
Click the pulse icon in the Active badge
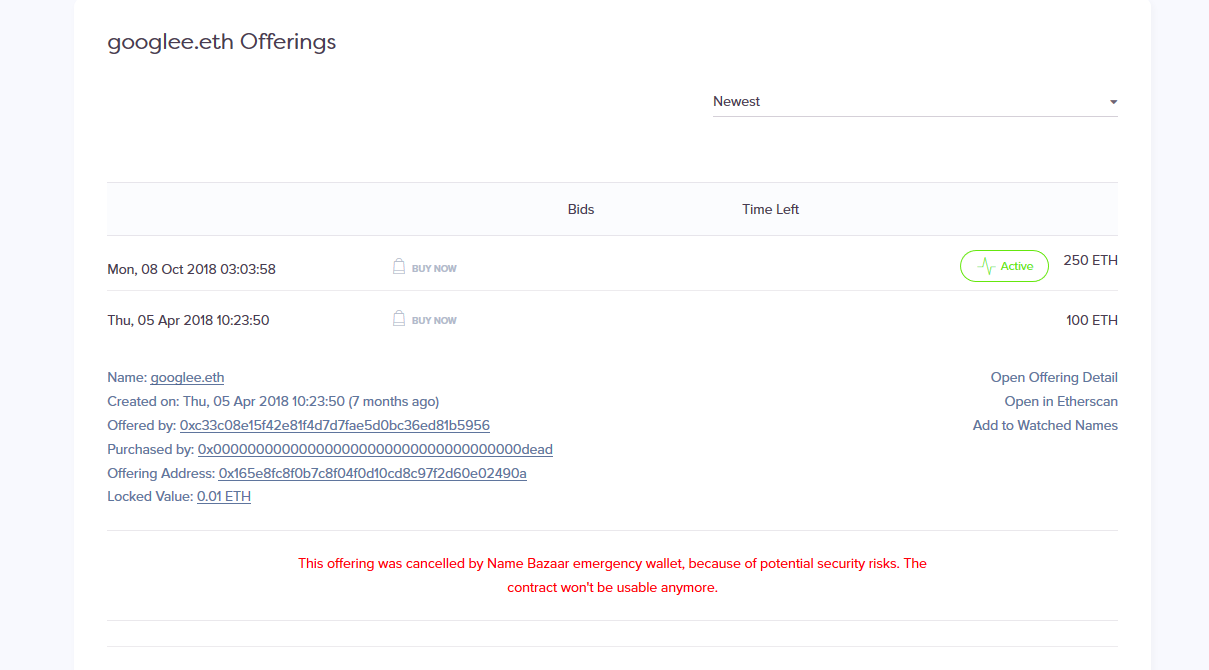[x=986, y=266]
